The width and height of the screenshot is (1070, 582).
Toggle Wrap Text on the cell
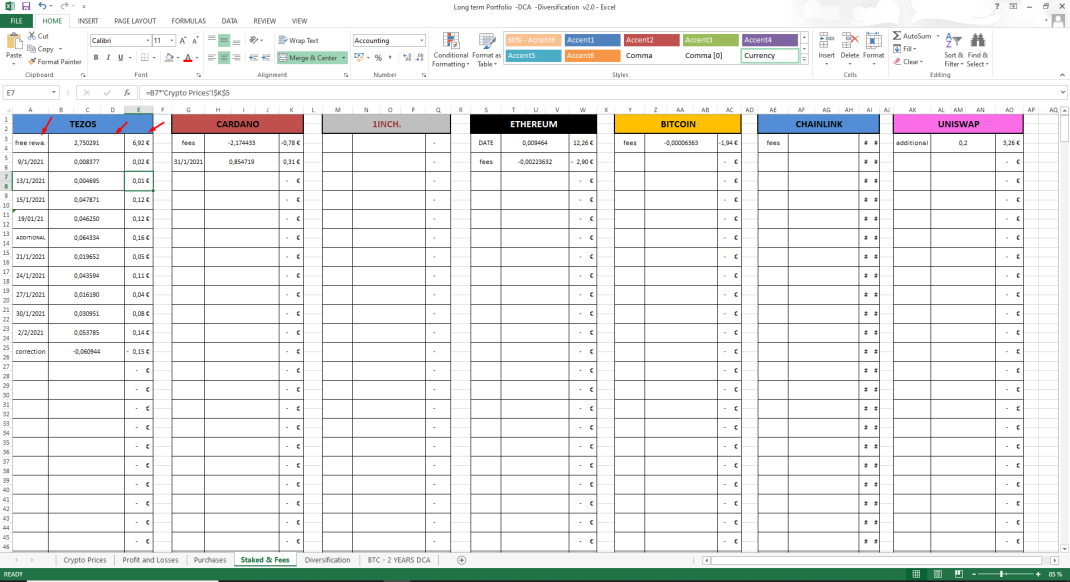tap(298, 40)
